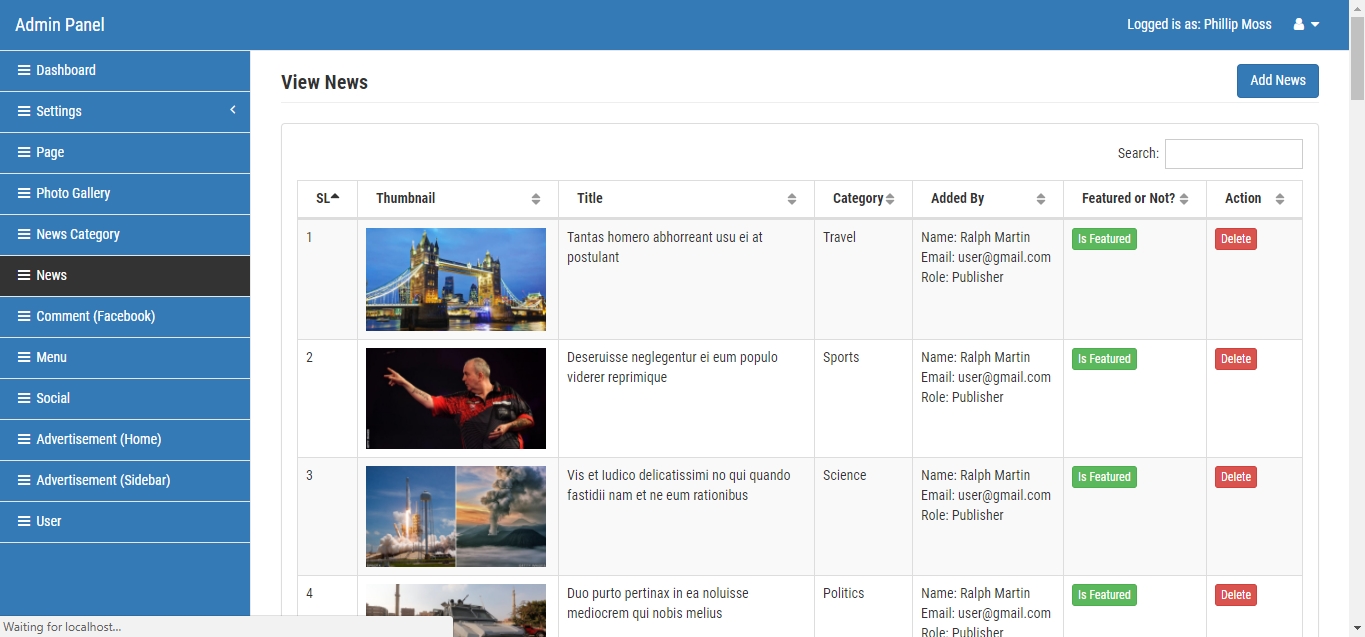1365x637 pixels.
Task: Toggle the Is Featured badge for Travel news
Action: click(1104, 239)
